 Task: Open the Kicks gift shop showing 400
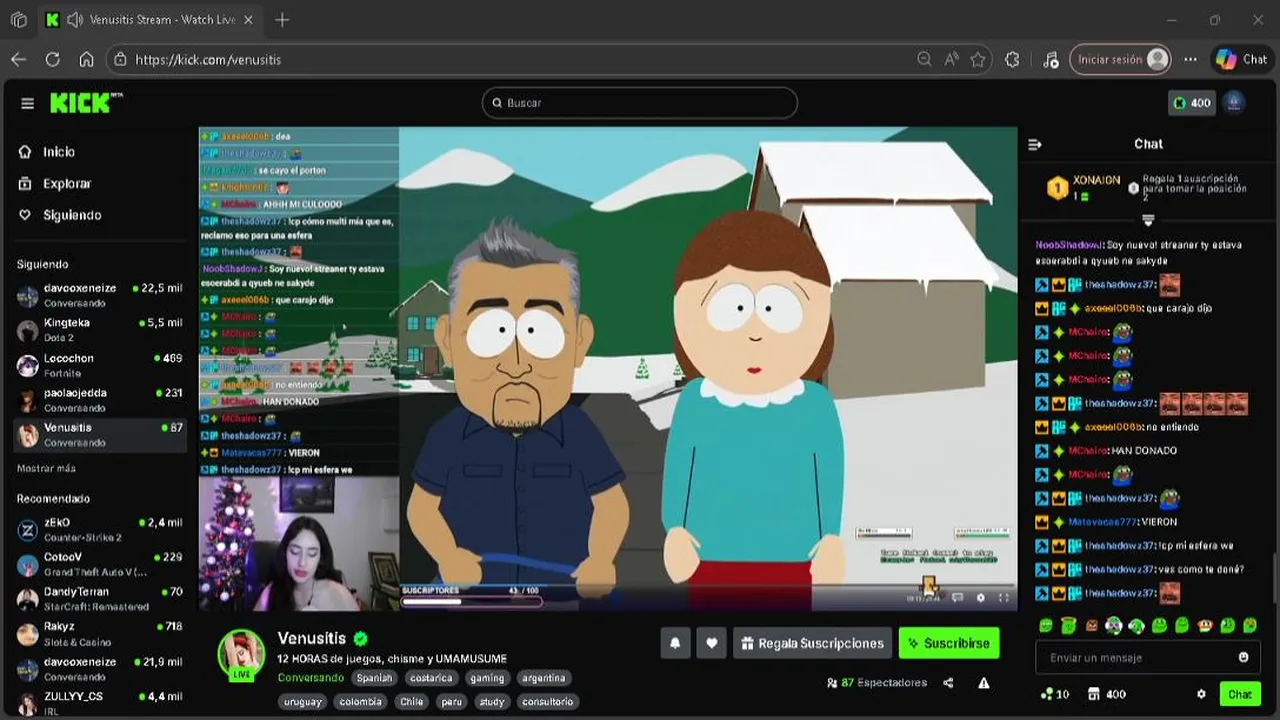(x=1107, y=694)
